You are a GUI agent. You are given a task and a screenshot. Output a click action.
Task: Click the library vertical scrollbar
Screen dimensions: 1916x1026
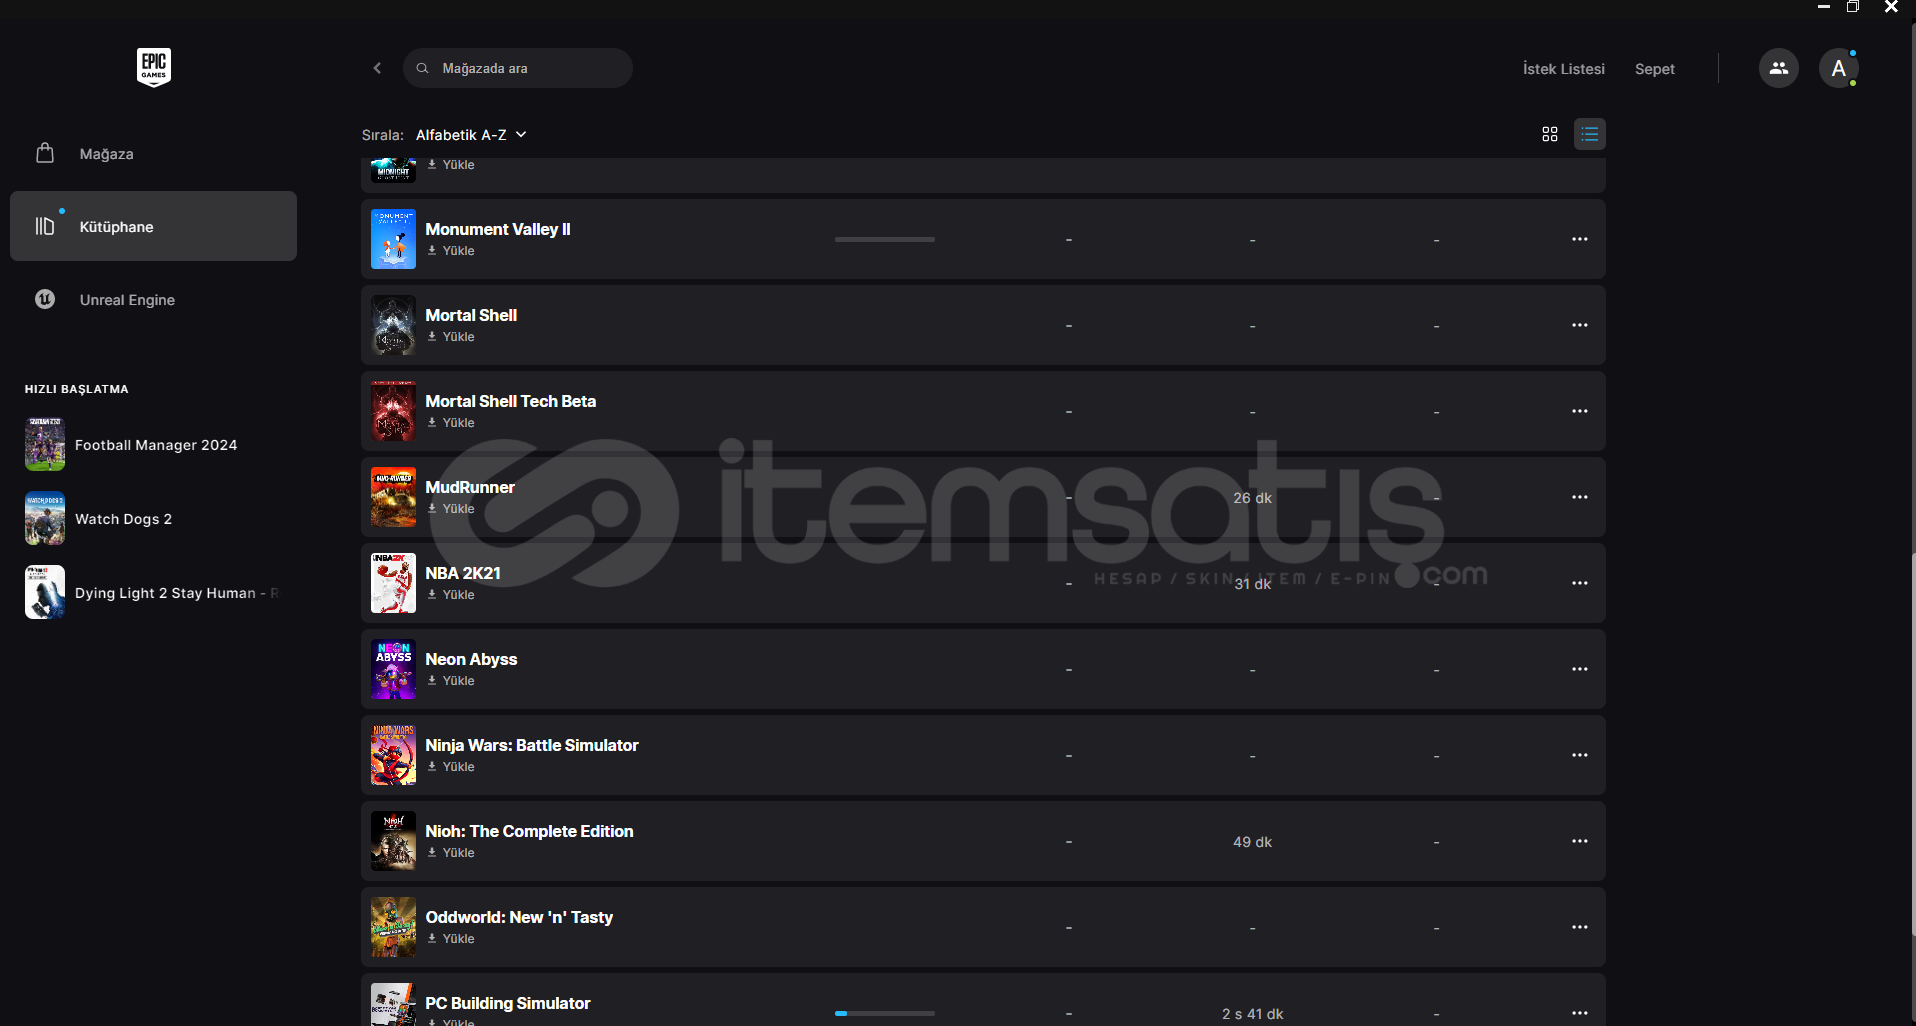pyautogui.click(x=1912, y=745)
